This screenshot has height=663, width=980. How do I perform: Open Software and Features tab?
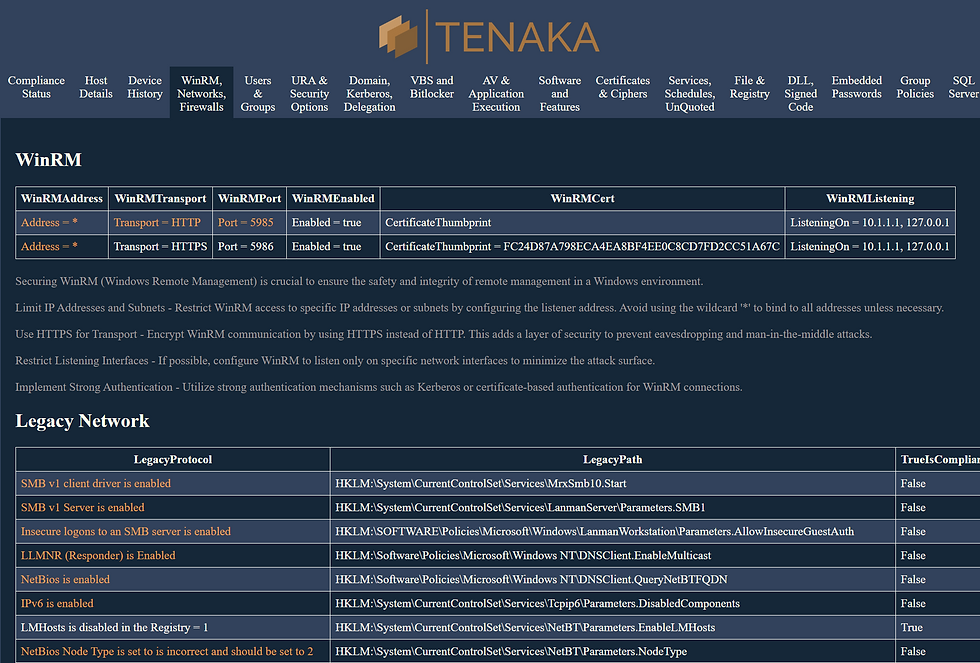[x=559, y=93]
